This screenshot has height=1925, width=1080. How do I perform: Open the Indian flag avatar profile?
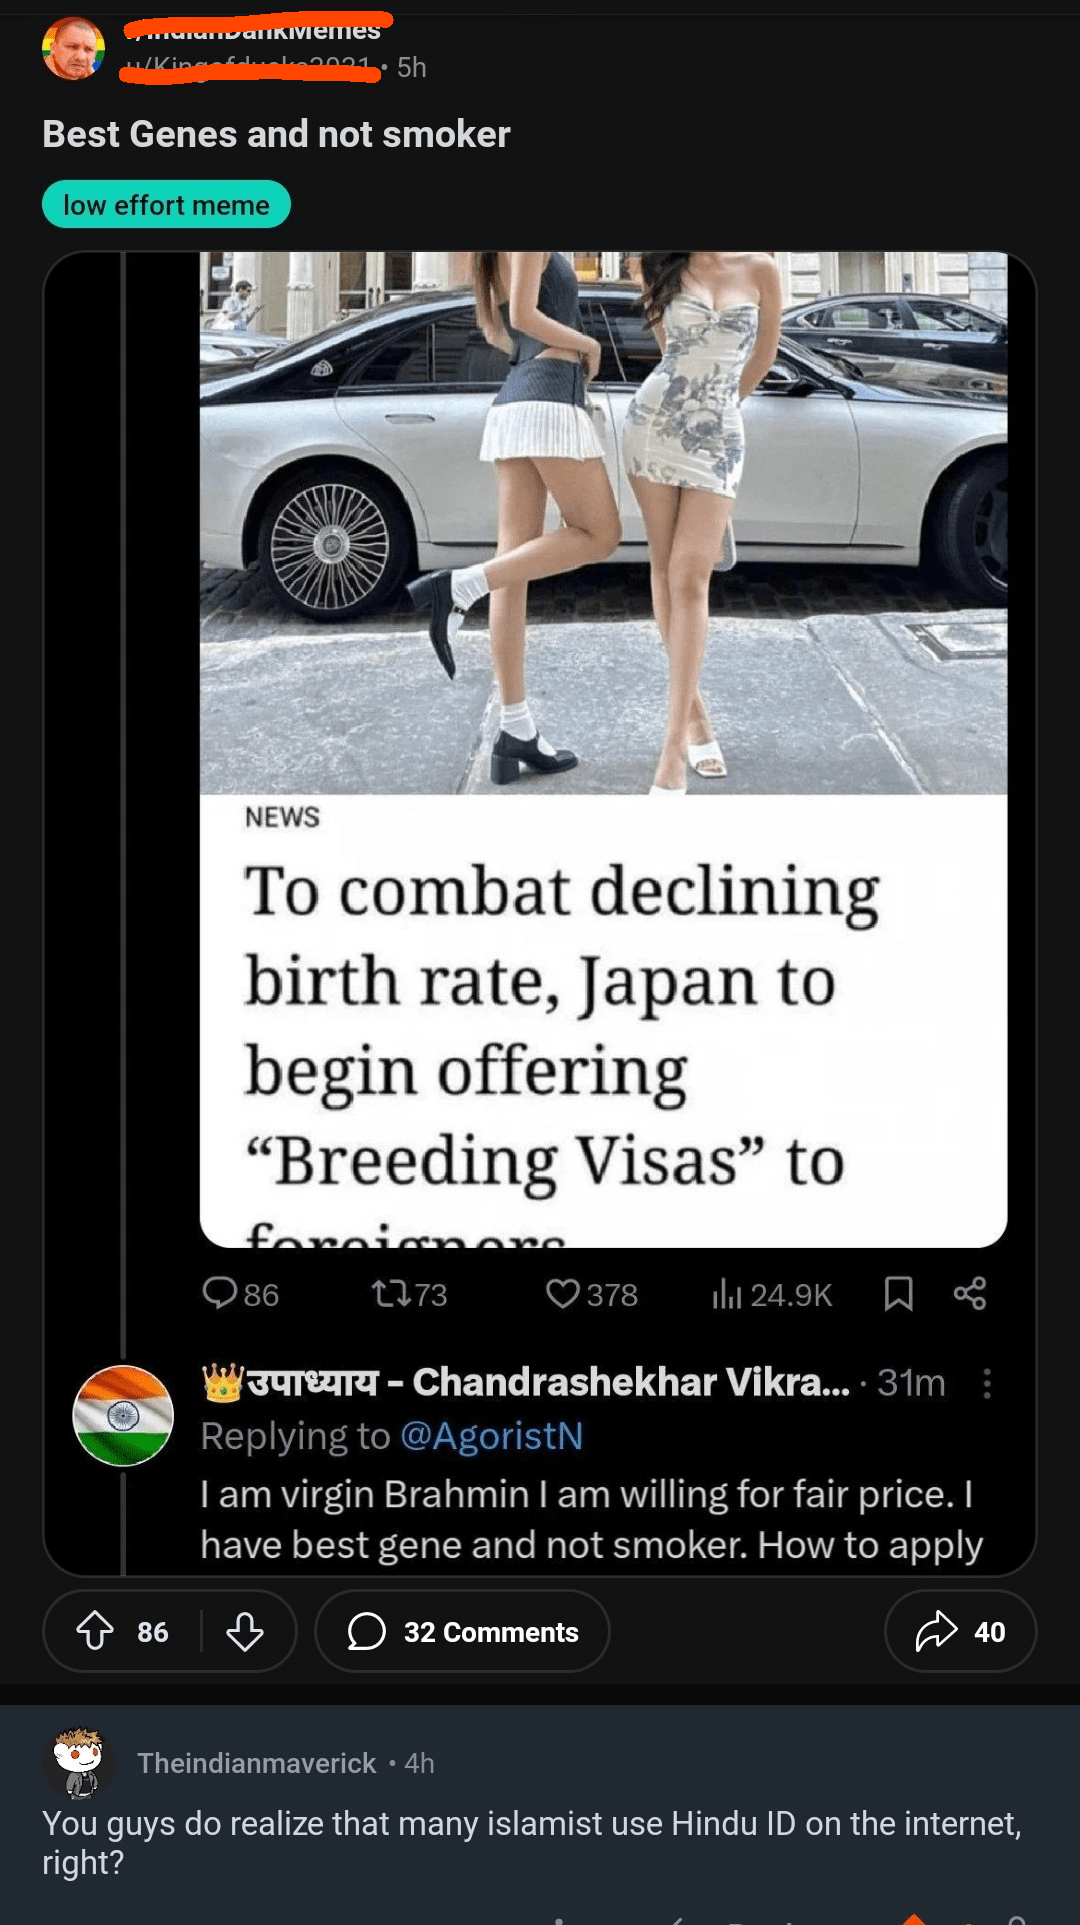(123, 1415)
